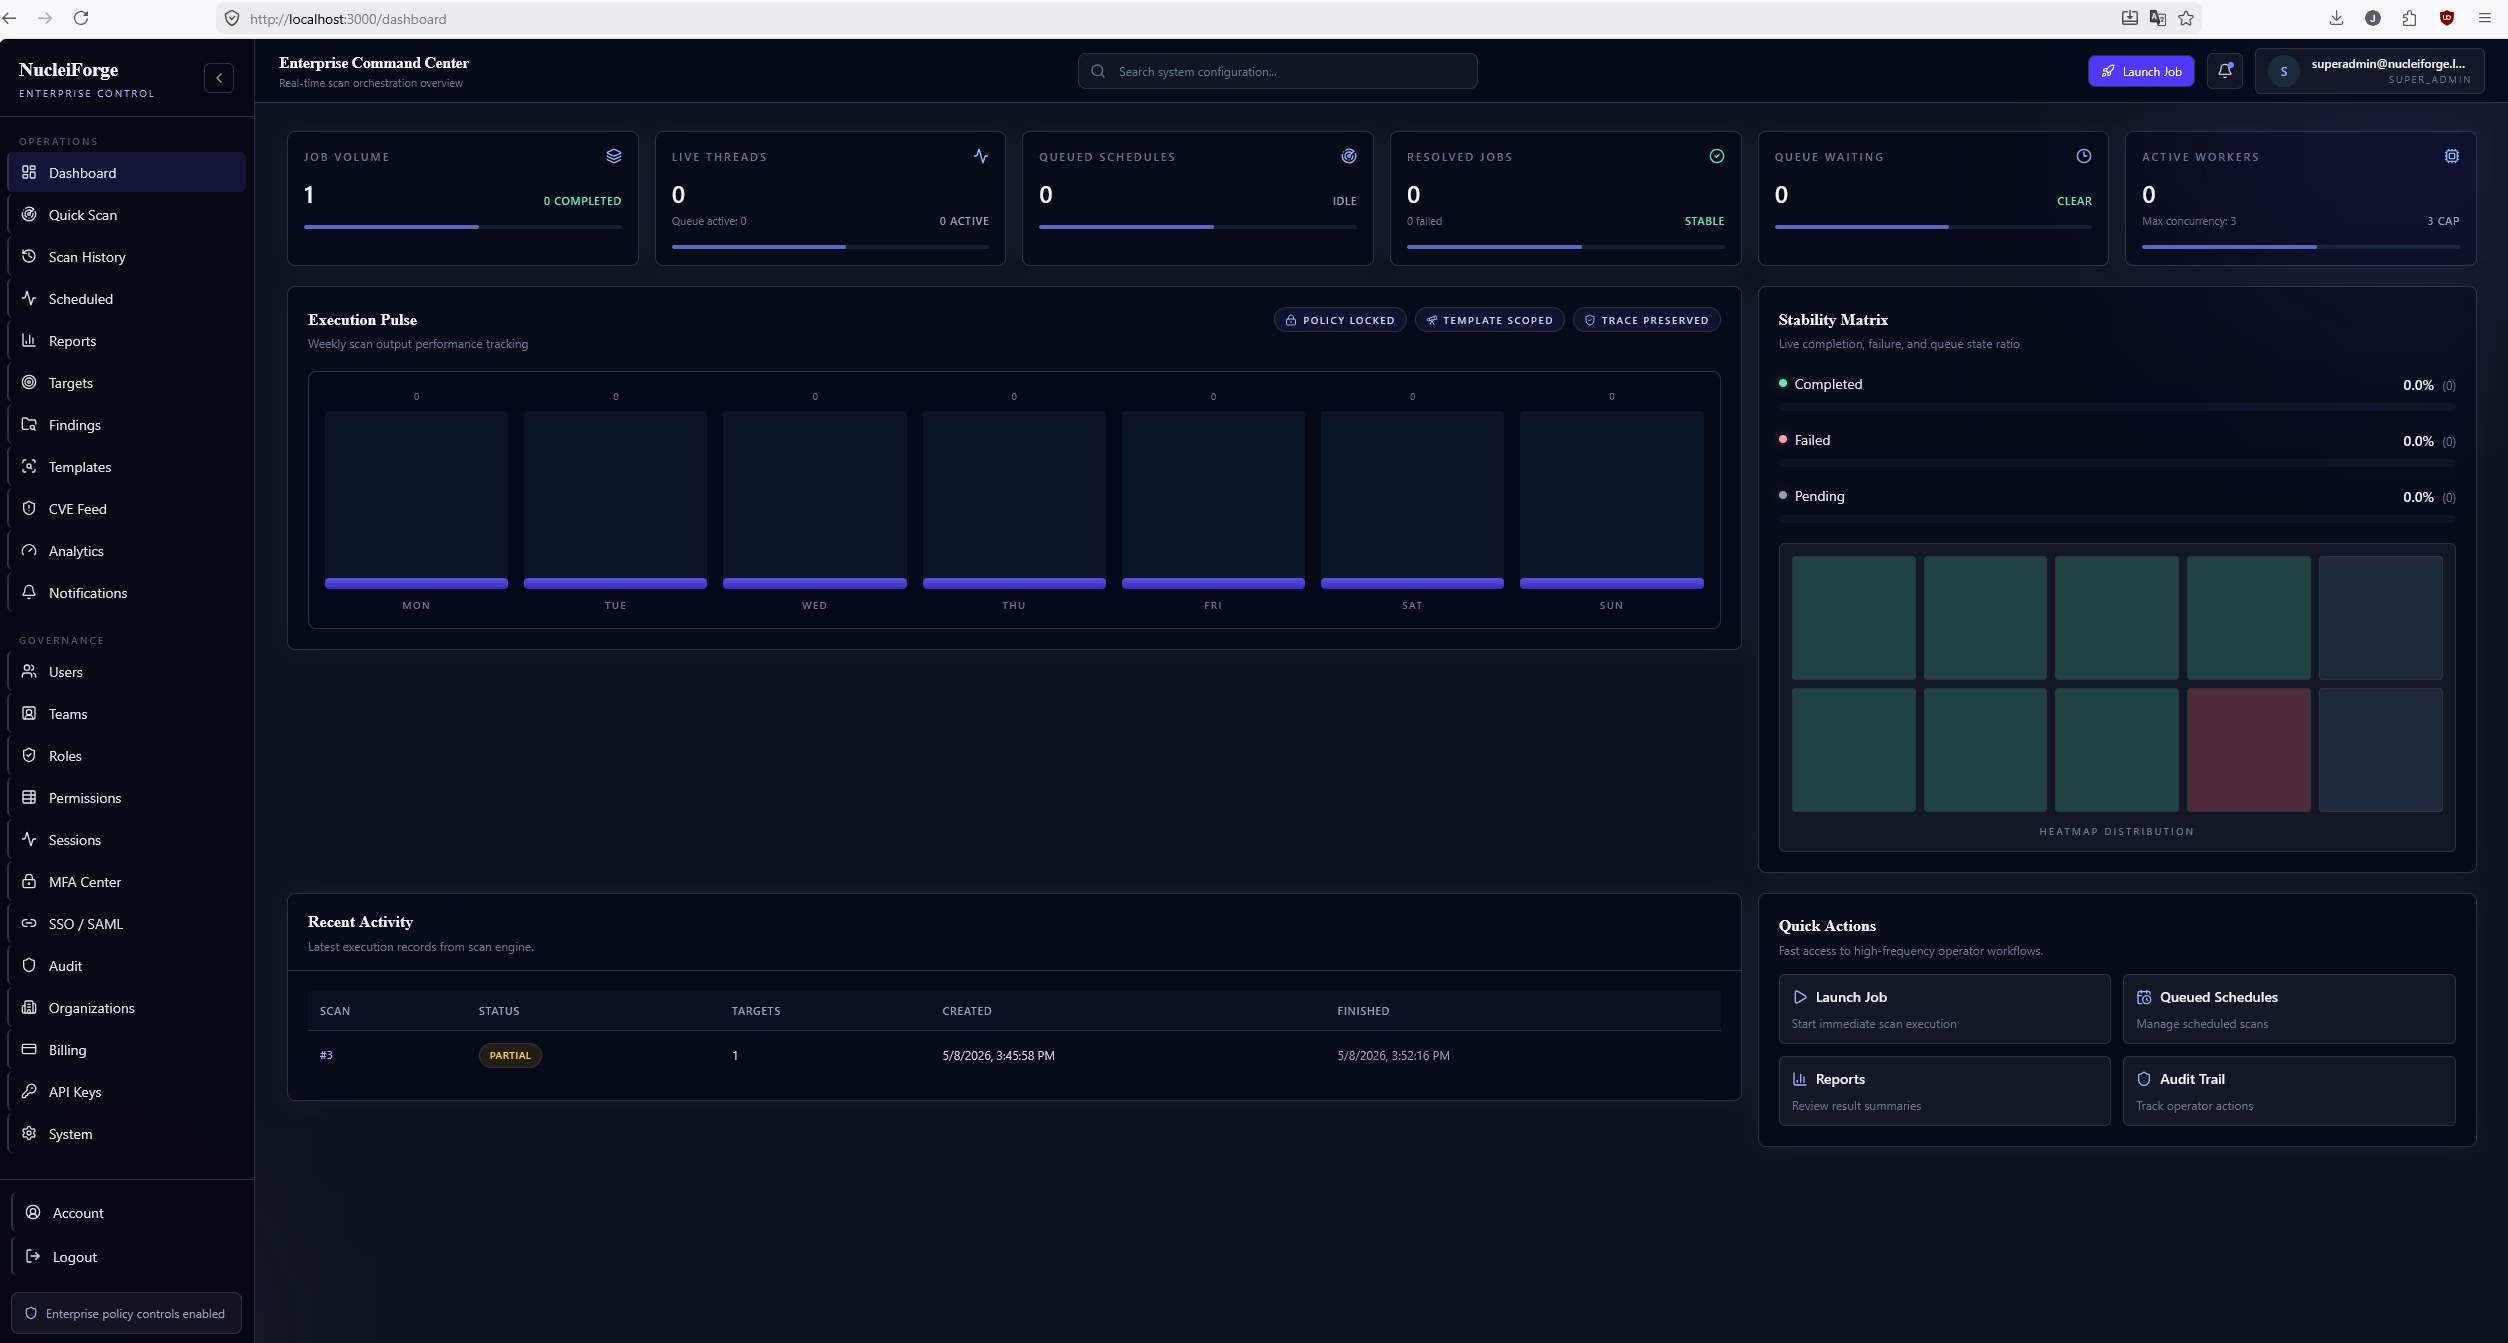Open the browser hamburger menu
Image resolution: width=2508 pixels, height=1343 pixels.
coord(2484,18)
